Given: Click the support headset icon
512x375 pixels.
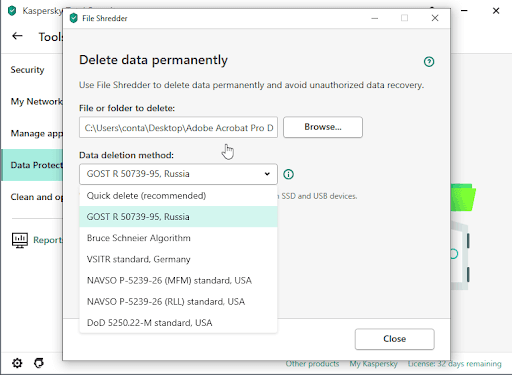Looking at the screenshot, I should click(x=39, y=363).
